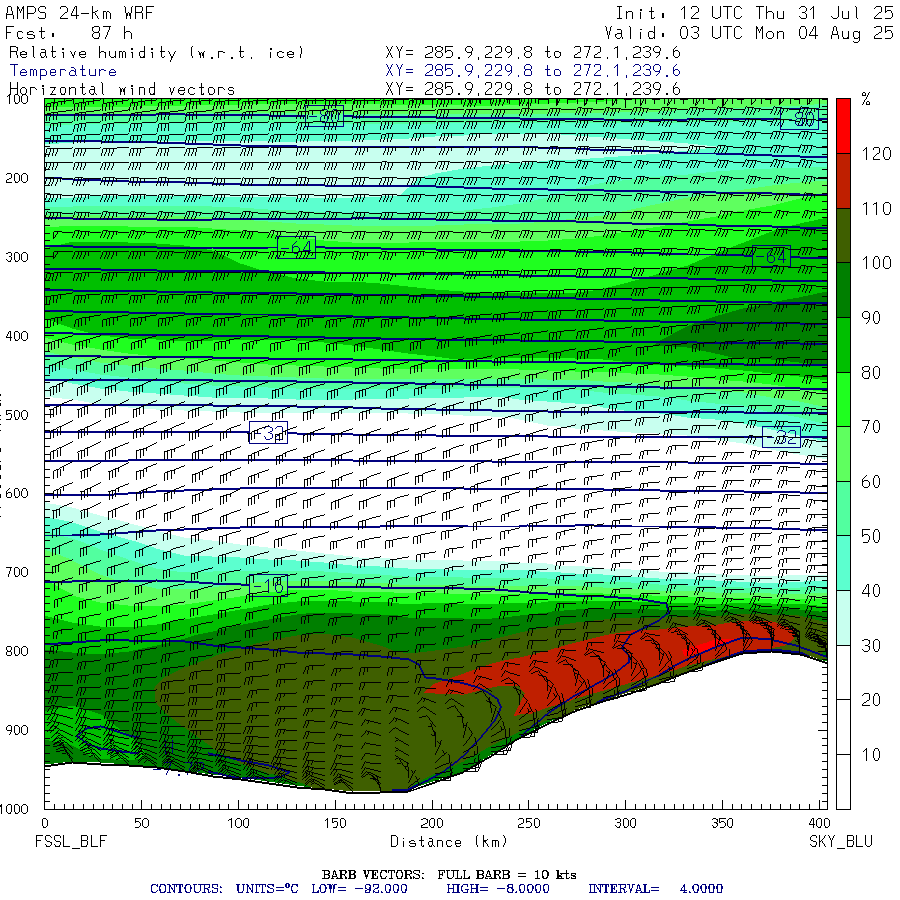Click the '80' color bar label
The image size is (900, 900).
(x=871, y=373)
